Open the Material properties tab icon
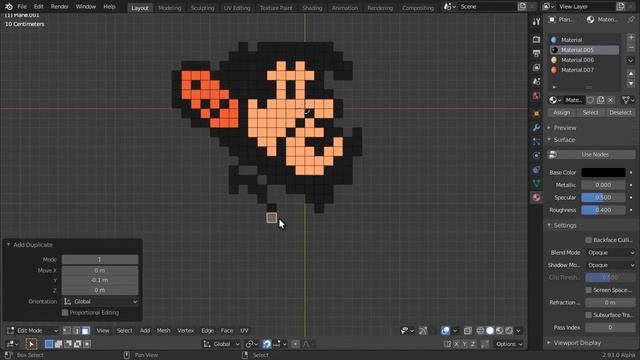 [536, 198]
